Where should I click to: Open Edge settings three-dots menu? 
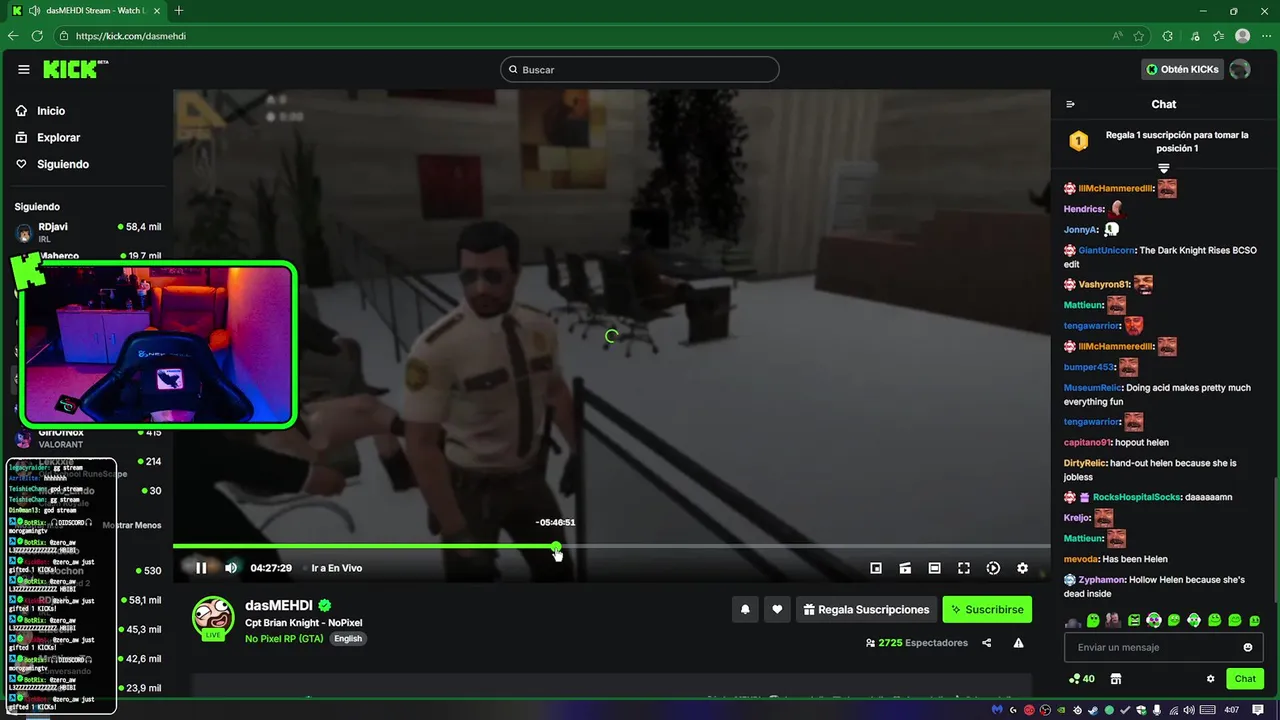click(1267, 36)
